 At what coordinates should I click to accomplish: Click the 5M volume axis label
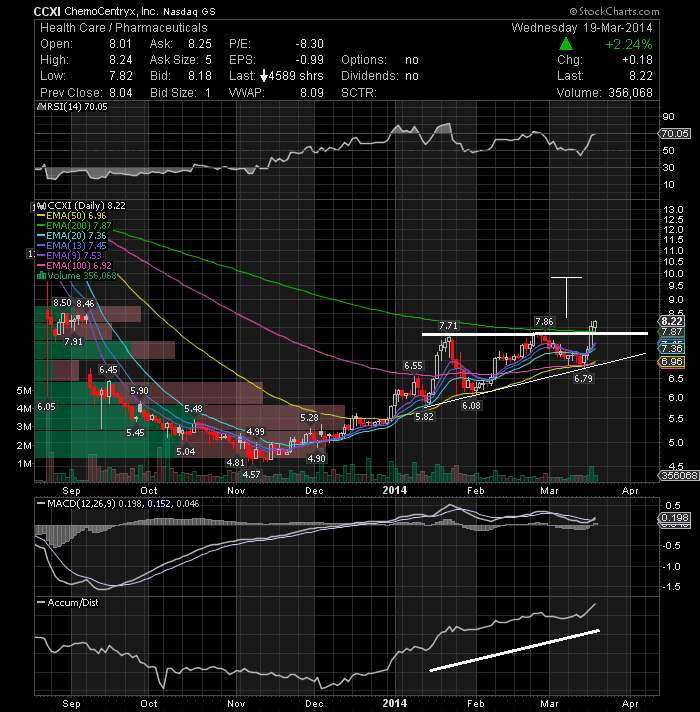(x=24, y=391)
